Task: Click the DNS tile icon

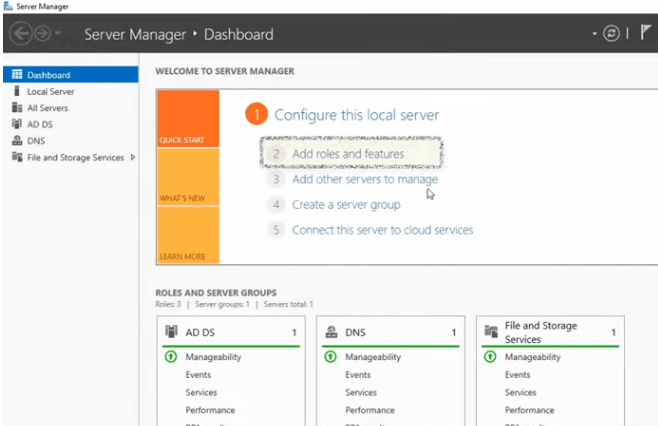Action: 331,332
